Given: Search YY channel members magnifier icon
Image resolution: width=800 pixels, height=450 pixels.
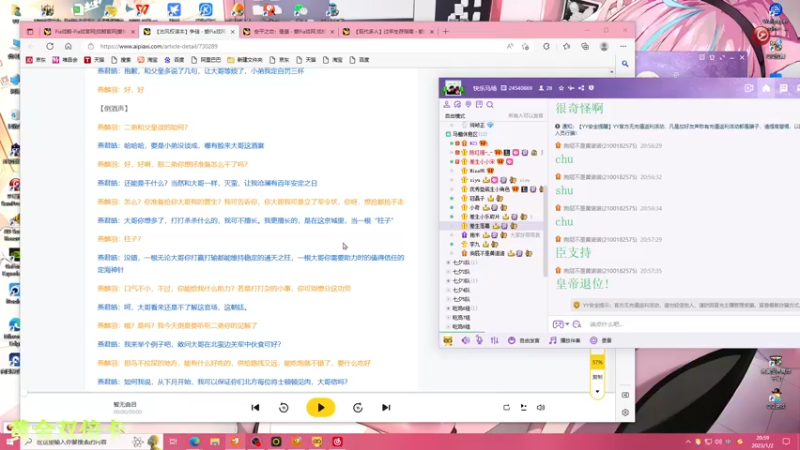Looking at the screenshot, I should click(490, 105).
